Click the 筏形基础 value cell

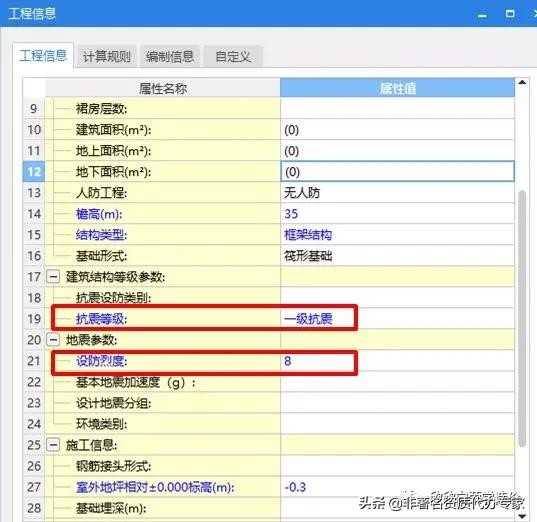pos(398,256)
